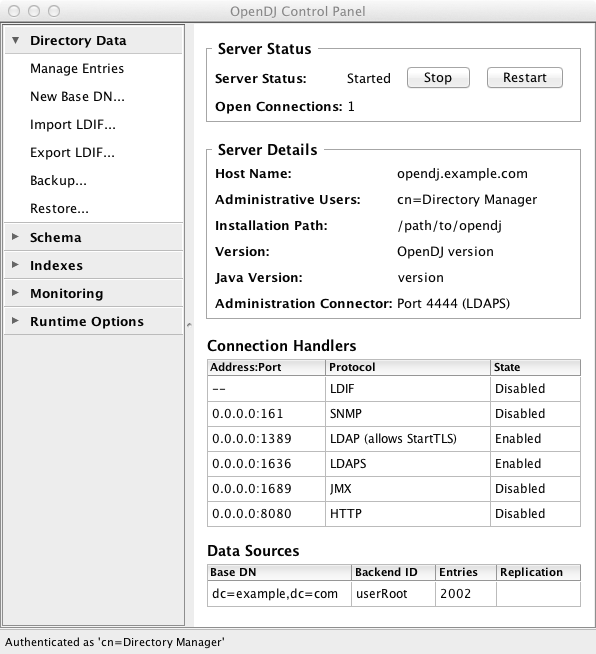Select the SNMP protocol cell
Image resolution: width=596 pixels, height=654 pixels.
click(408, 414)
